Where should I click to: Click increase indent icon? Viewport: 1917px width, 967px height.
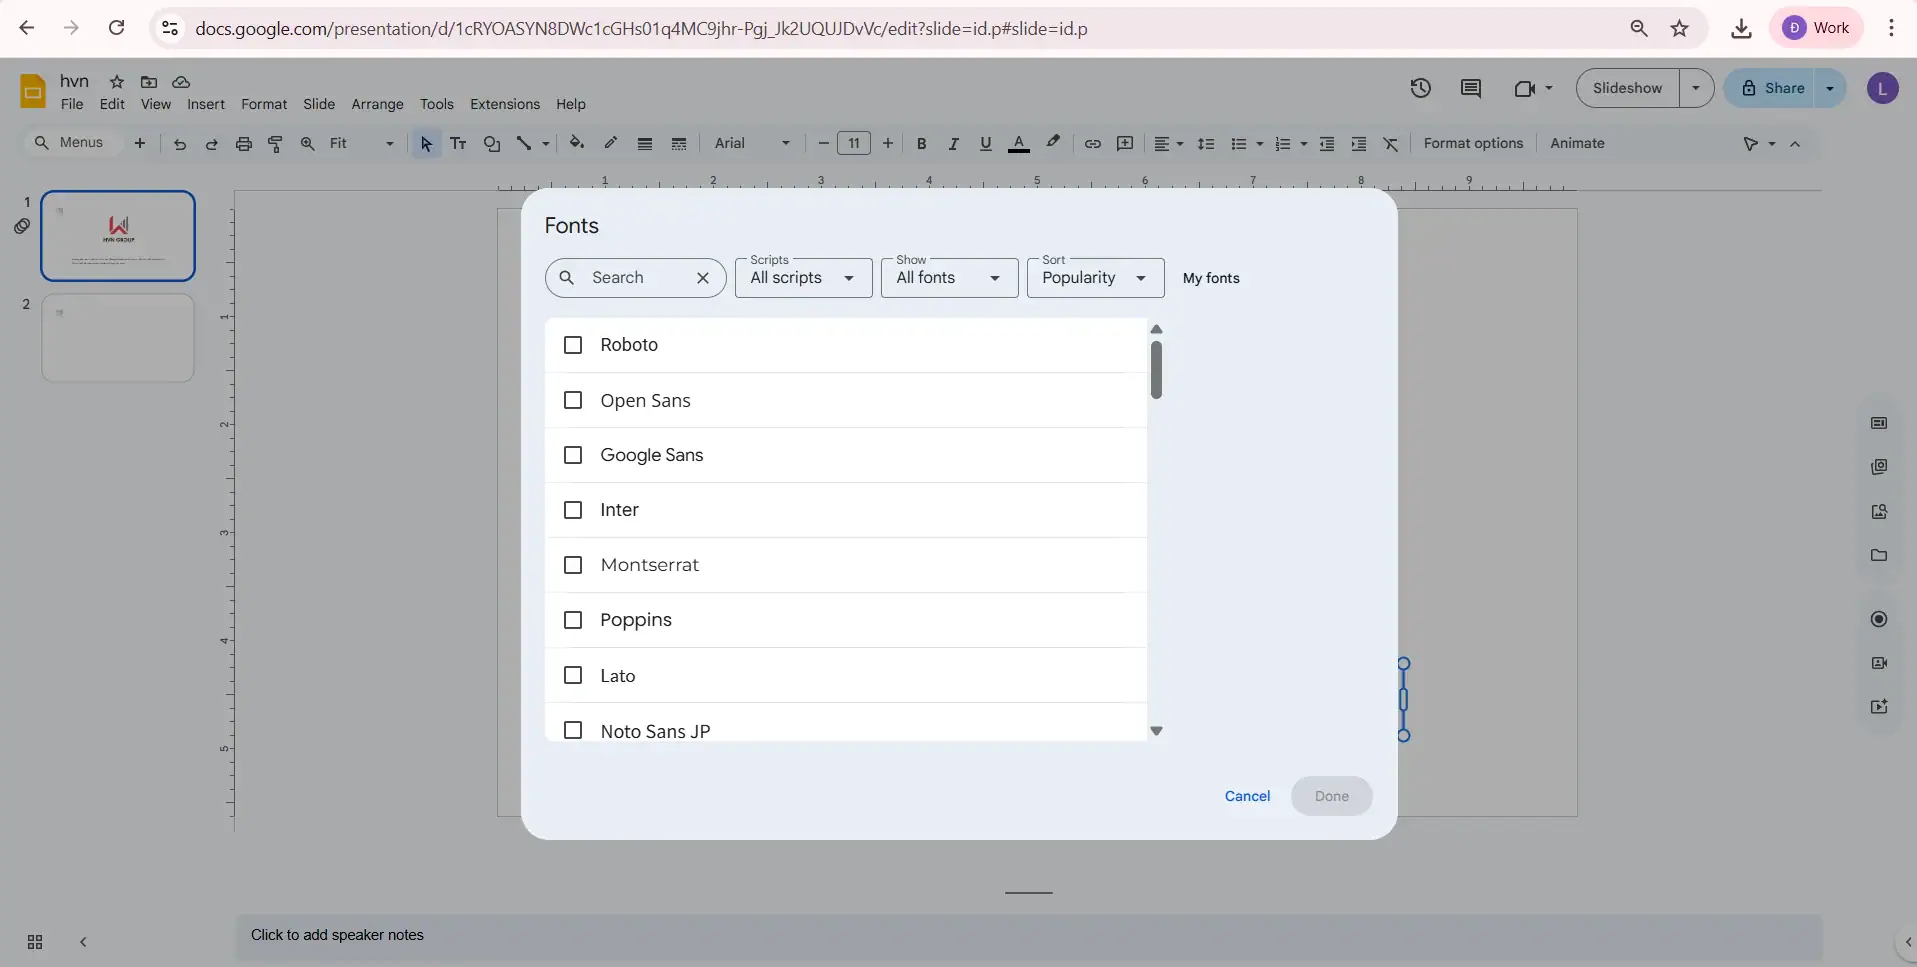pyautogui.click(x=1359, y=144)
